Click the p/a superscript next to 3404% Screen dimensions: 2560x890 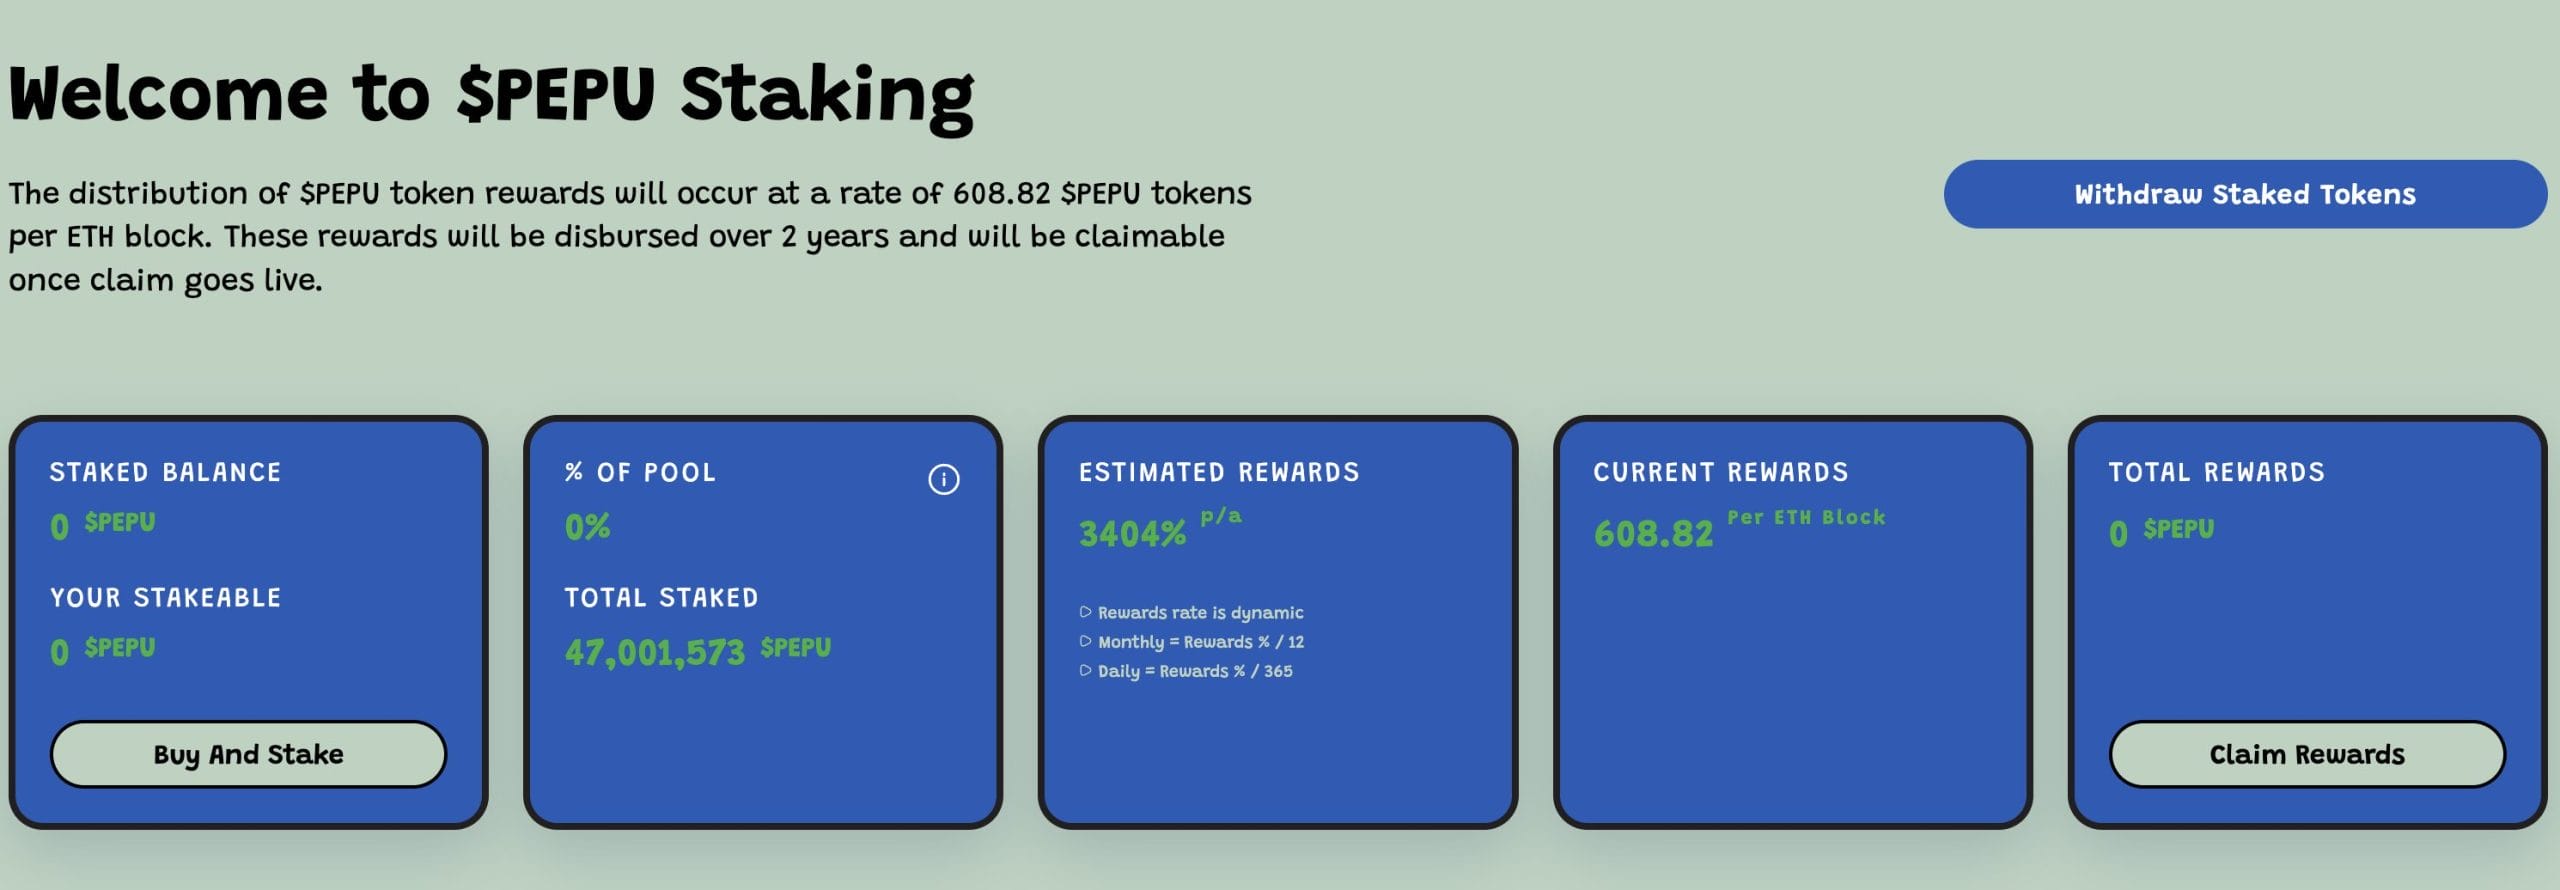coord(1221,517)
